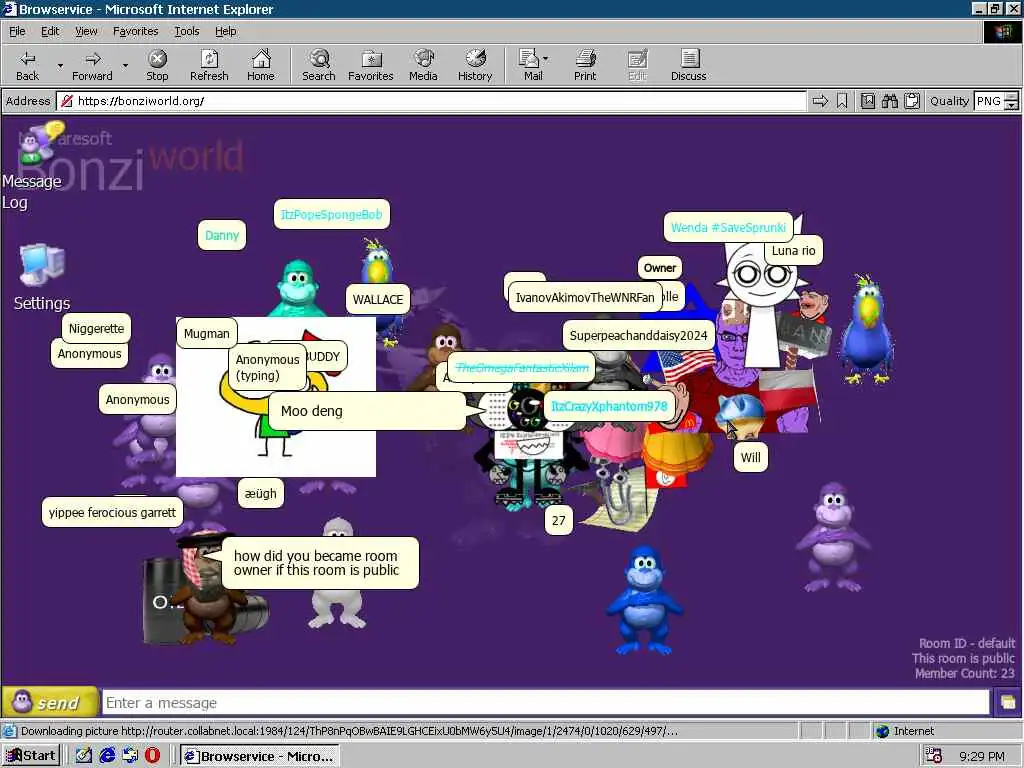Image resolution: width=1024 pixels, height=768 pixels.
Task: Open the History toolbar button
Action: [x=475, y=65]
